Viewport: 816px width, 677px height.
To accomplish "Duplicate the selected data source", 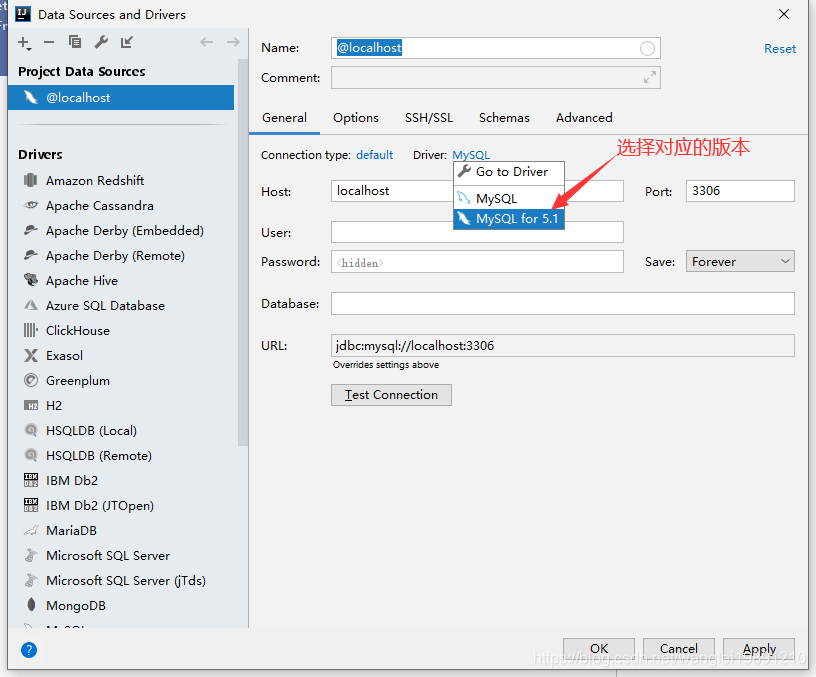I will pyautogui.click(x=75, y=42).
